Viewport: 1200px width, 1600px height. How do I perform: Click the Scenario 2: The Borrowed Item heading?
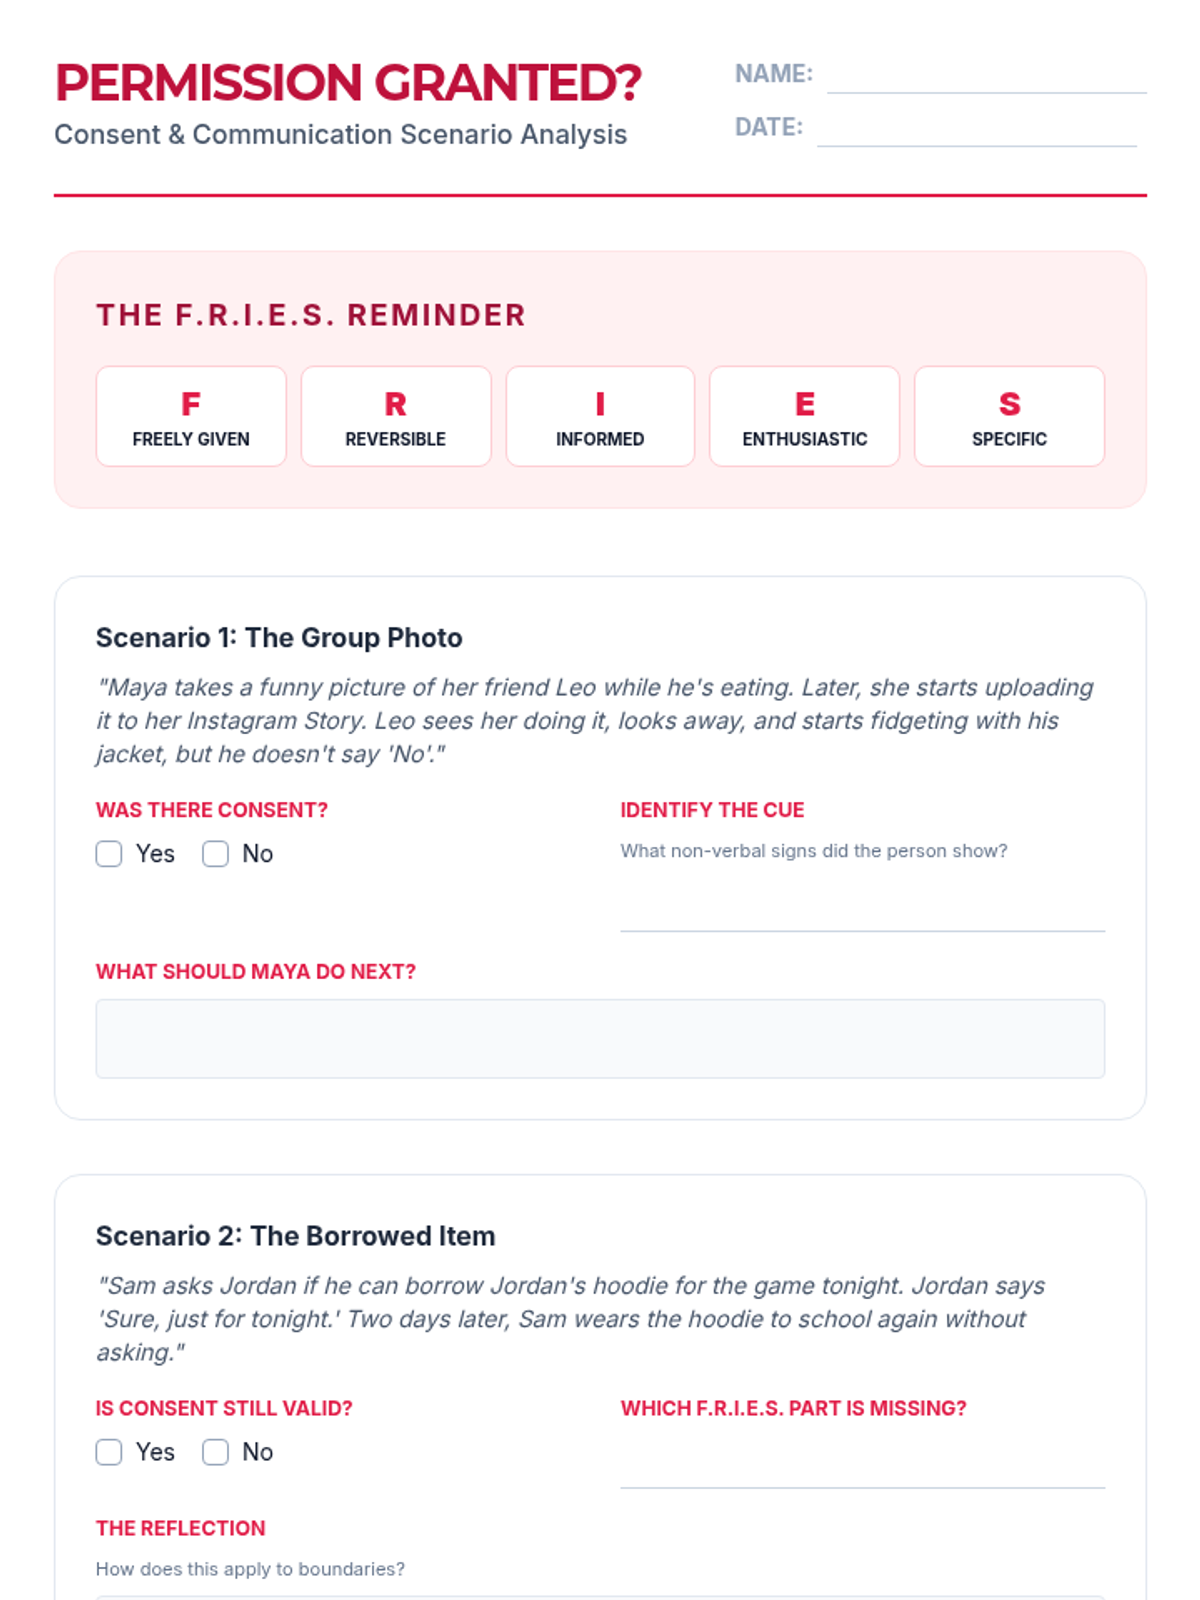[295, 1236]
